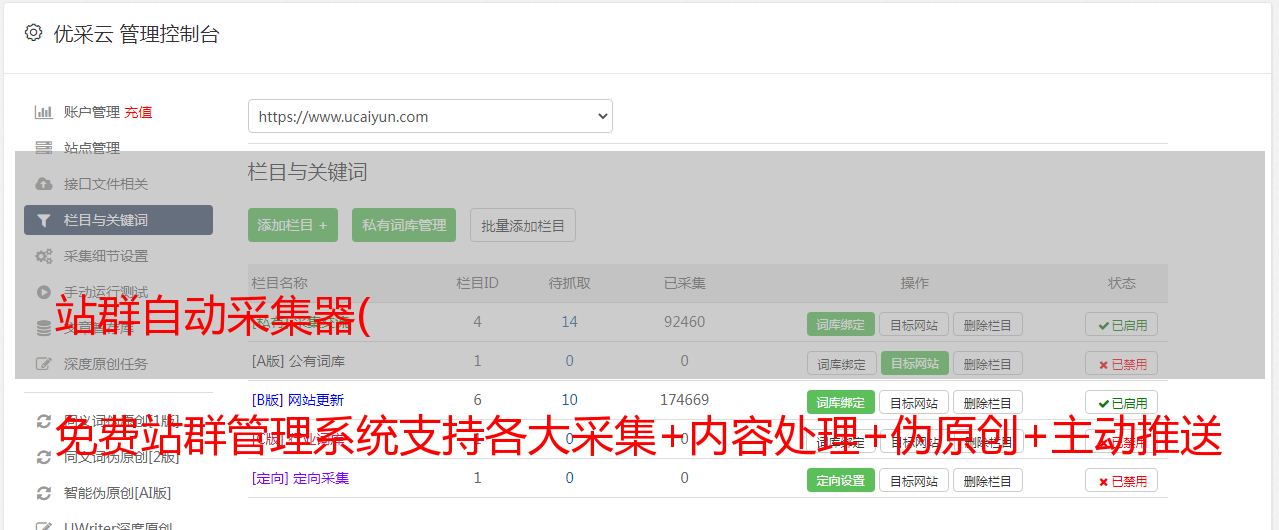
Task: Click the 栏目名称 column header
Action: click(x=279, y=283)
